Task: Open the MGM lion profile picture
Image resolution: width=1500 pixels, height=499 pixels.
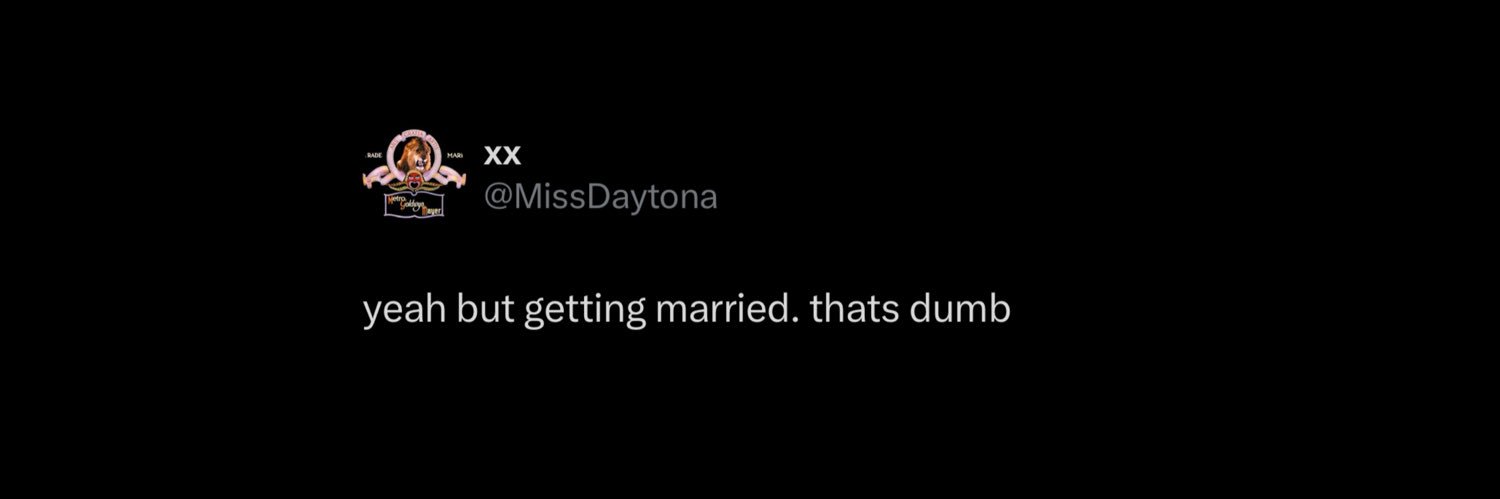Action: 414,174
